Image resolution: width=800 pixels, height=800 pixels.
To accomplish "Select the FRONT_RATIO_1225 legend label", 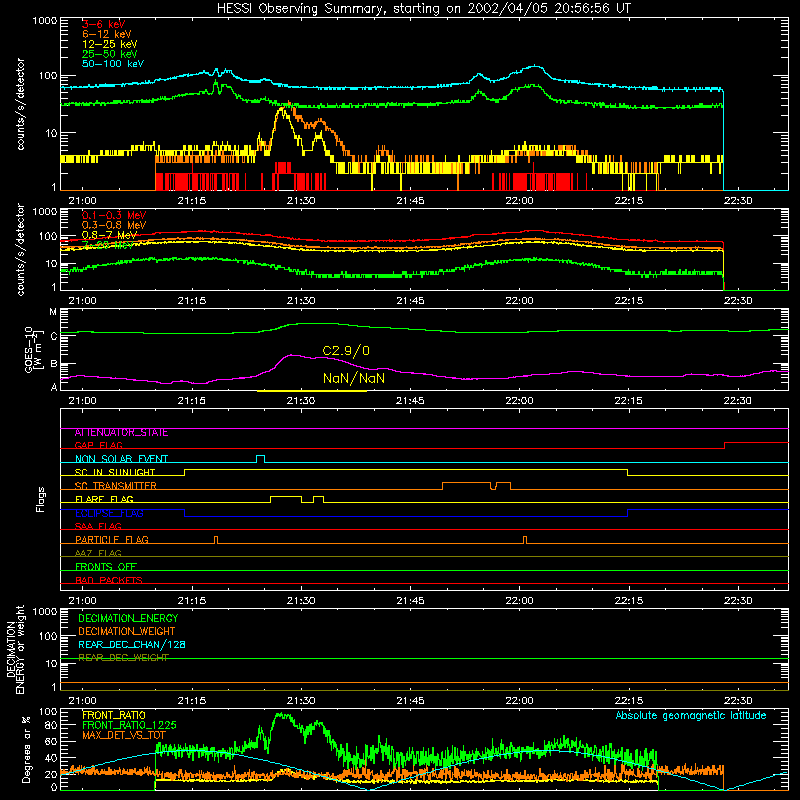I will (129, 725).
